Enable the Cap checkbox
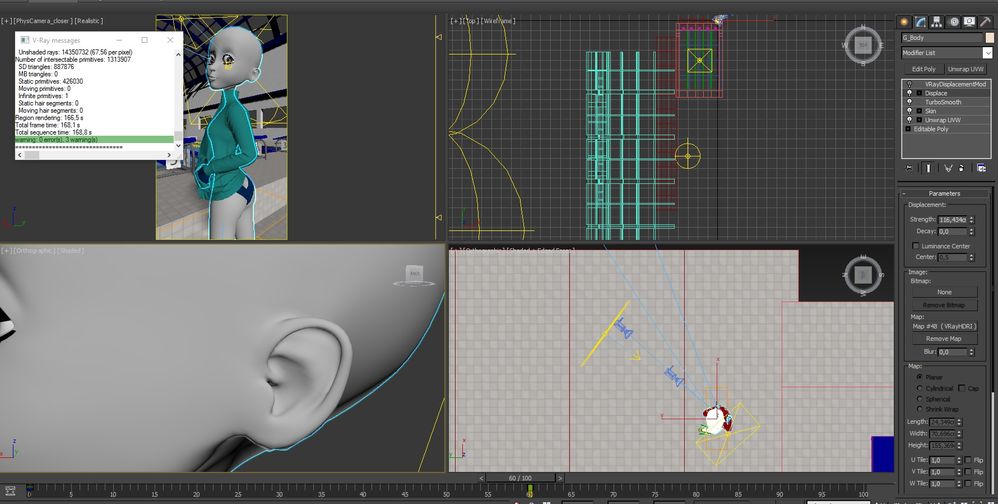 point(962,388)
